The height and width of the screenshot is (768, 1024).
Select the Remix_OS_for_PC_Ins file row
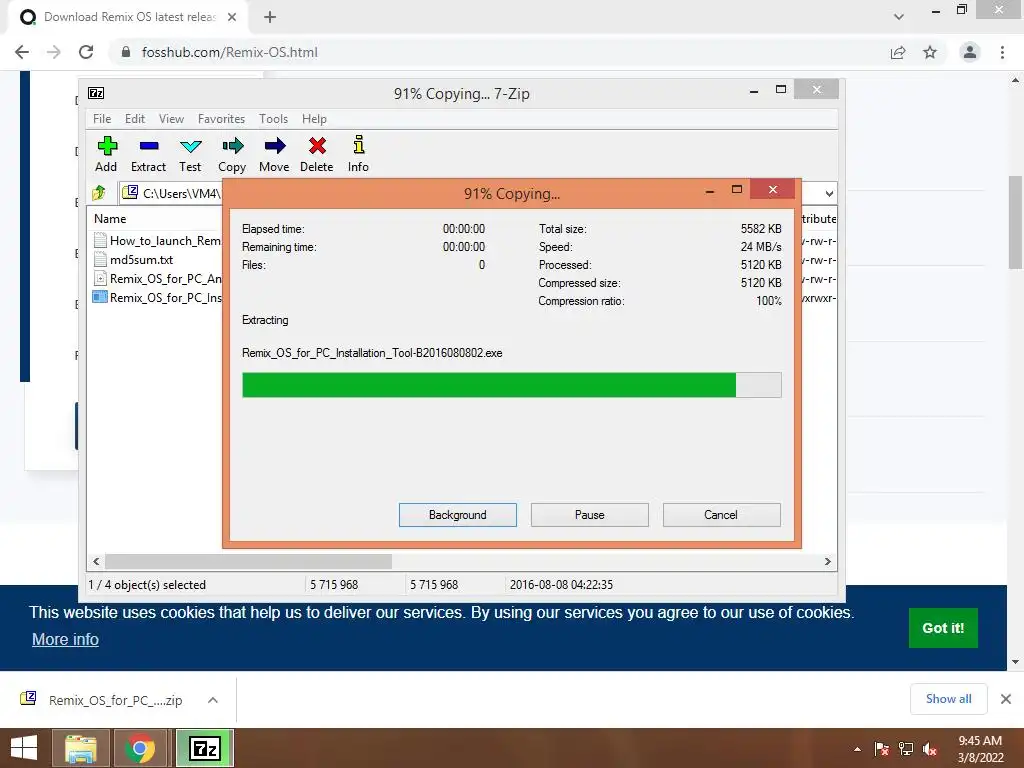point(157,297)
